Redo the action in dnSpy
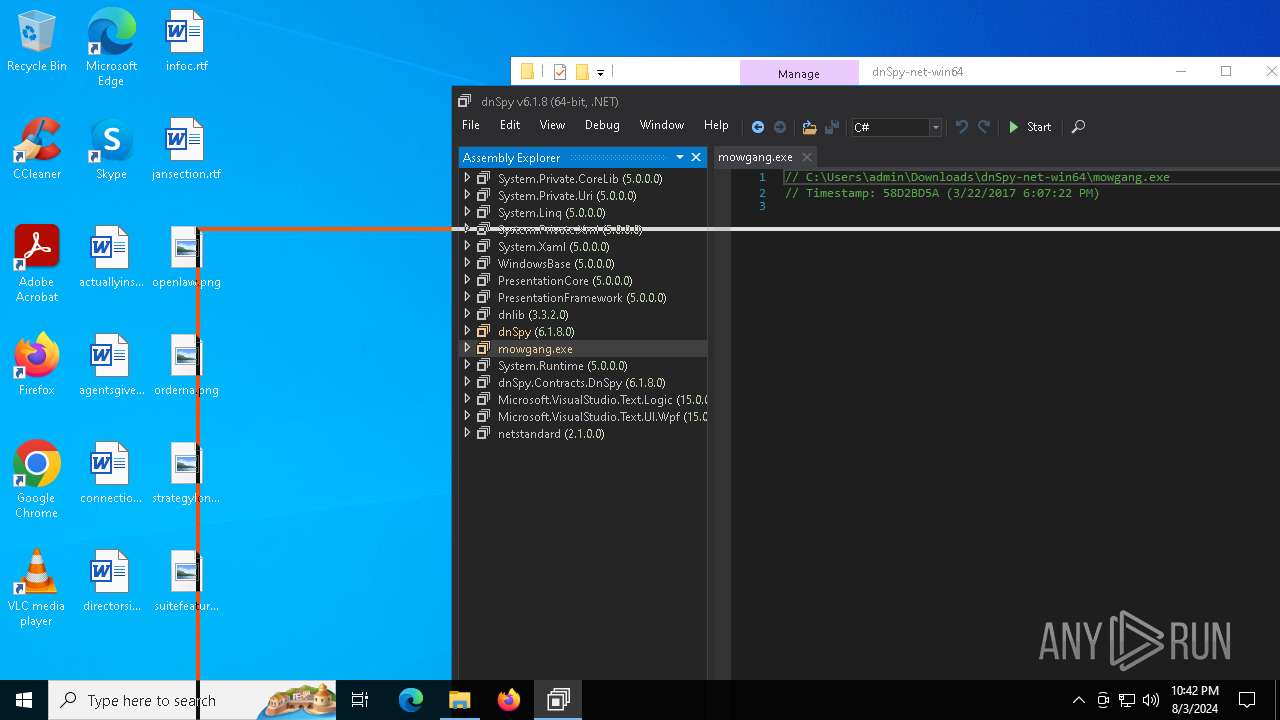The width and height of the screenshot is (1280, 720). [x=984, y=127]
